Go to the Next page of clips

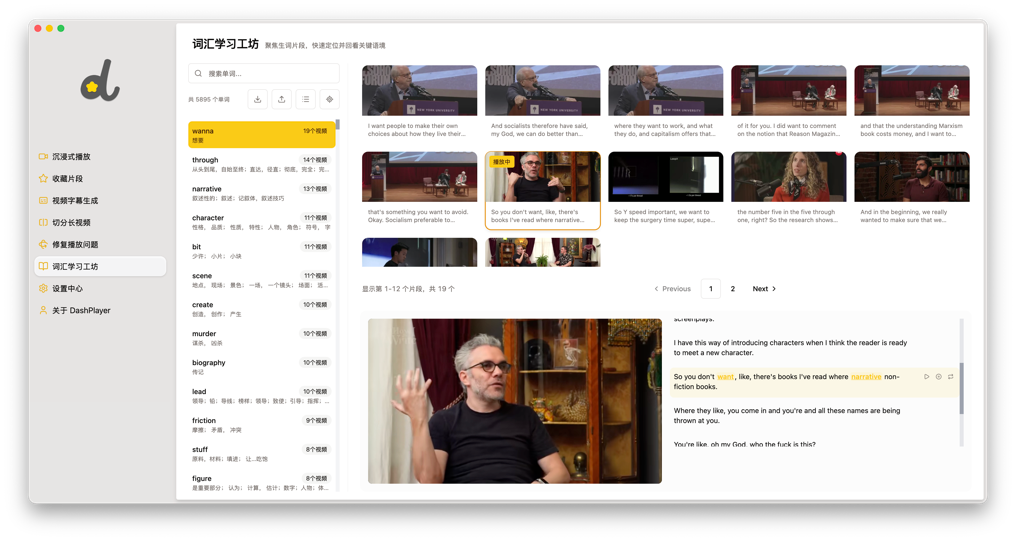(764, 289)
